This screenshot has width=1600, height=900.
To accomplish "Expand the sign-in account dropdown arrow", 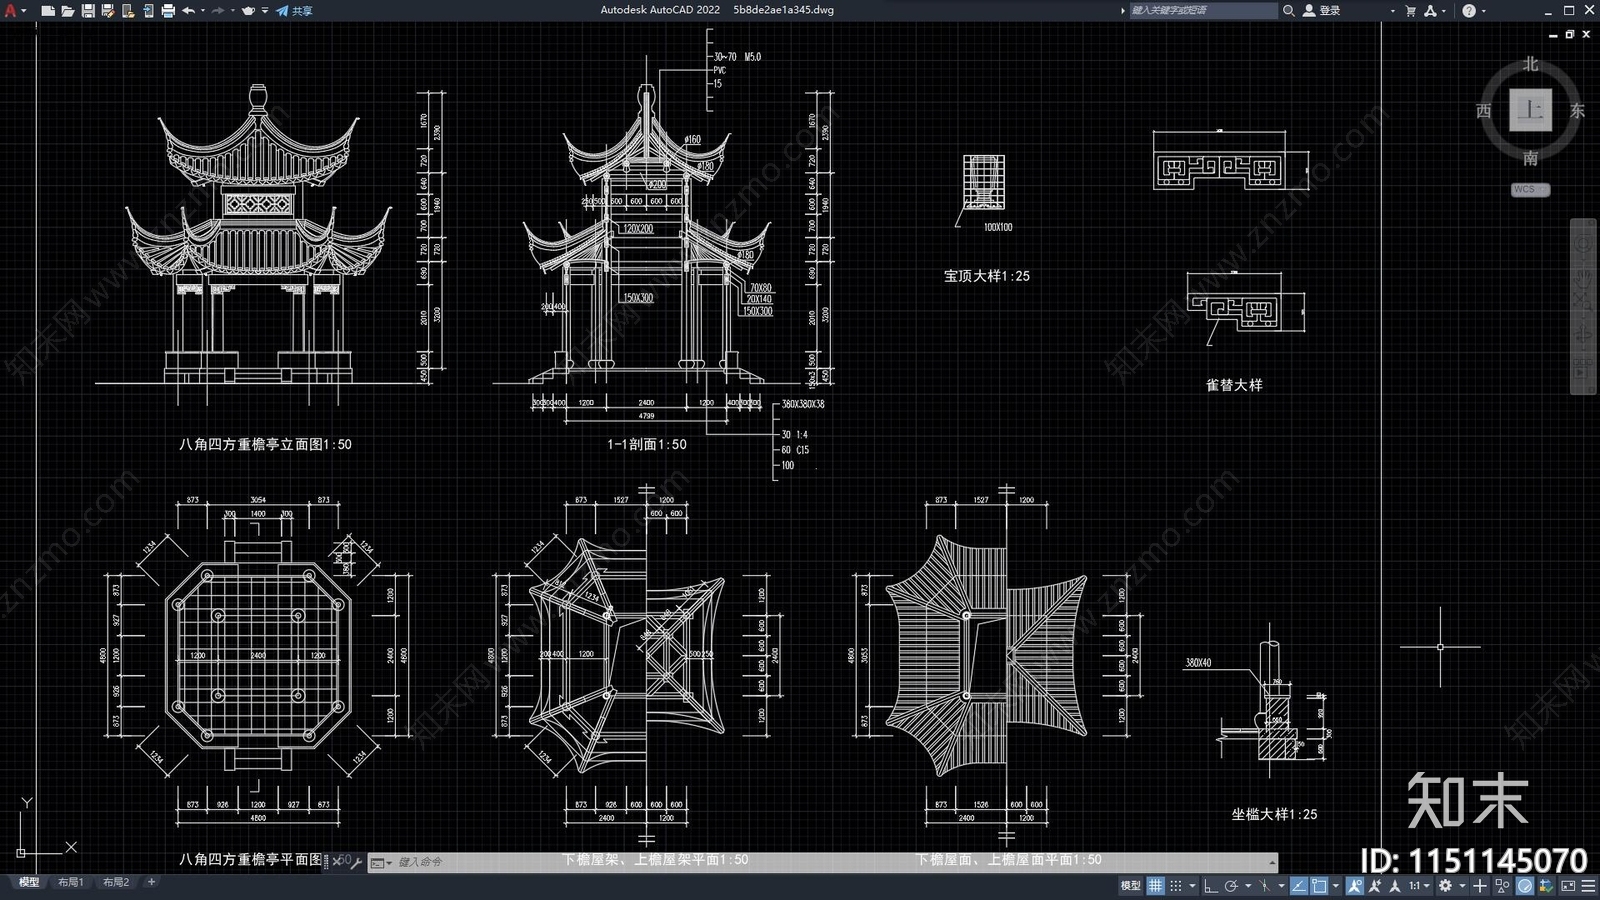I will coord(1392,11).
